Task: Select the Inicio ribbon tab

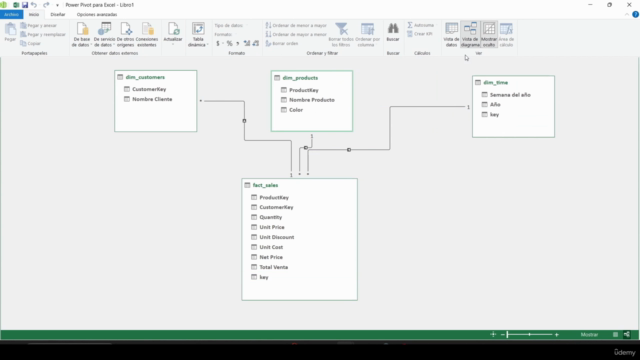Action: click(34, 14)
